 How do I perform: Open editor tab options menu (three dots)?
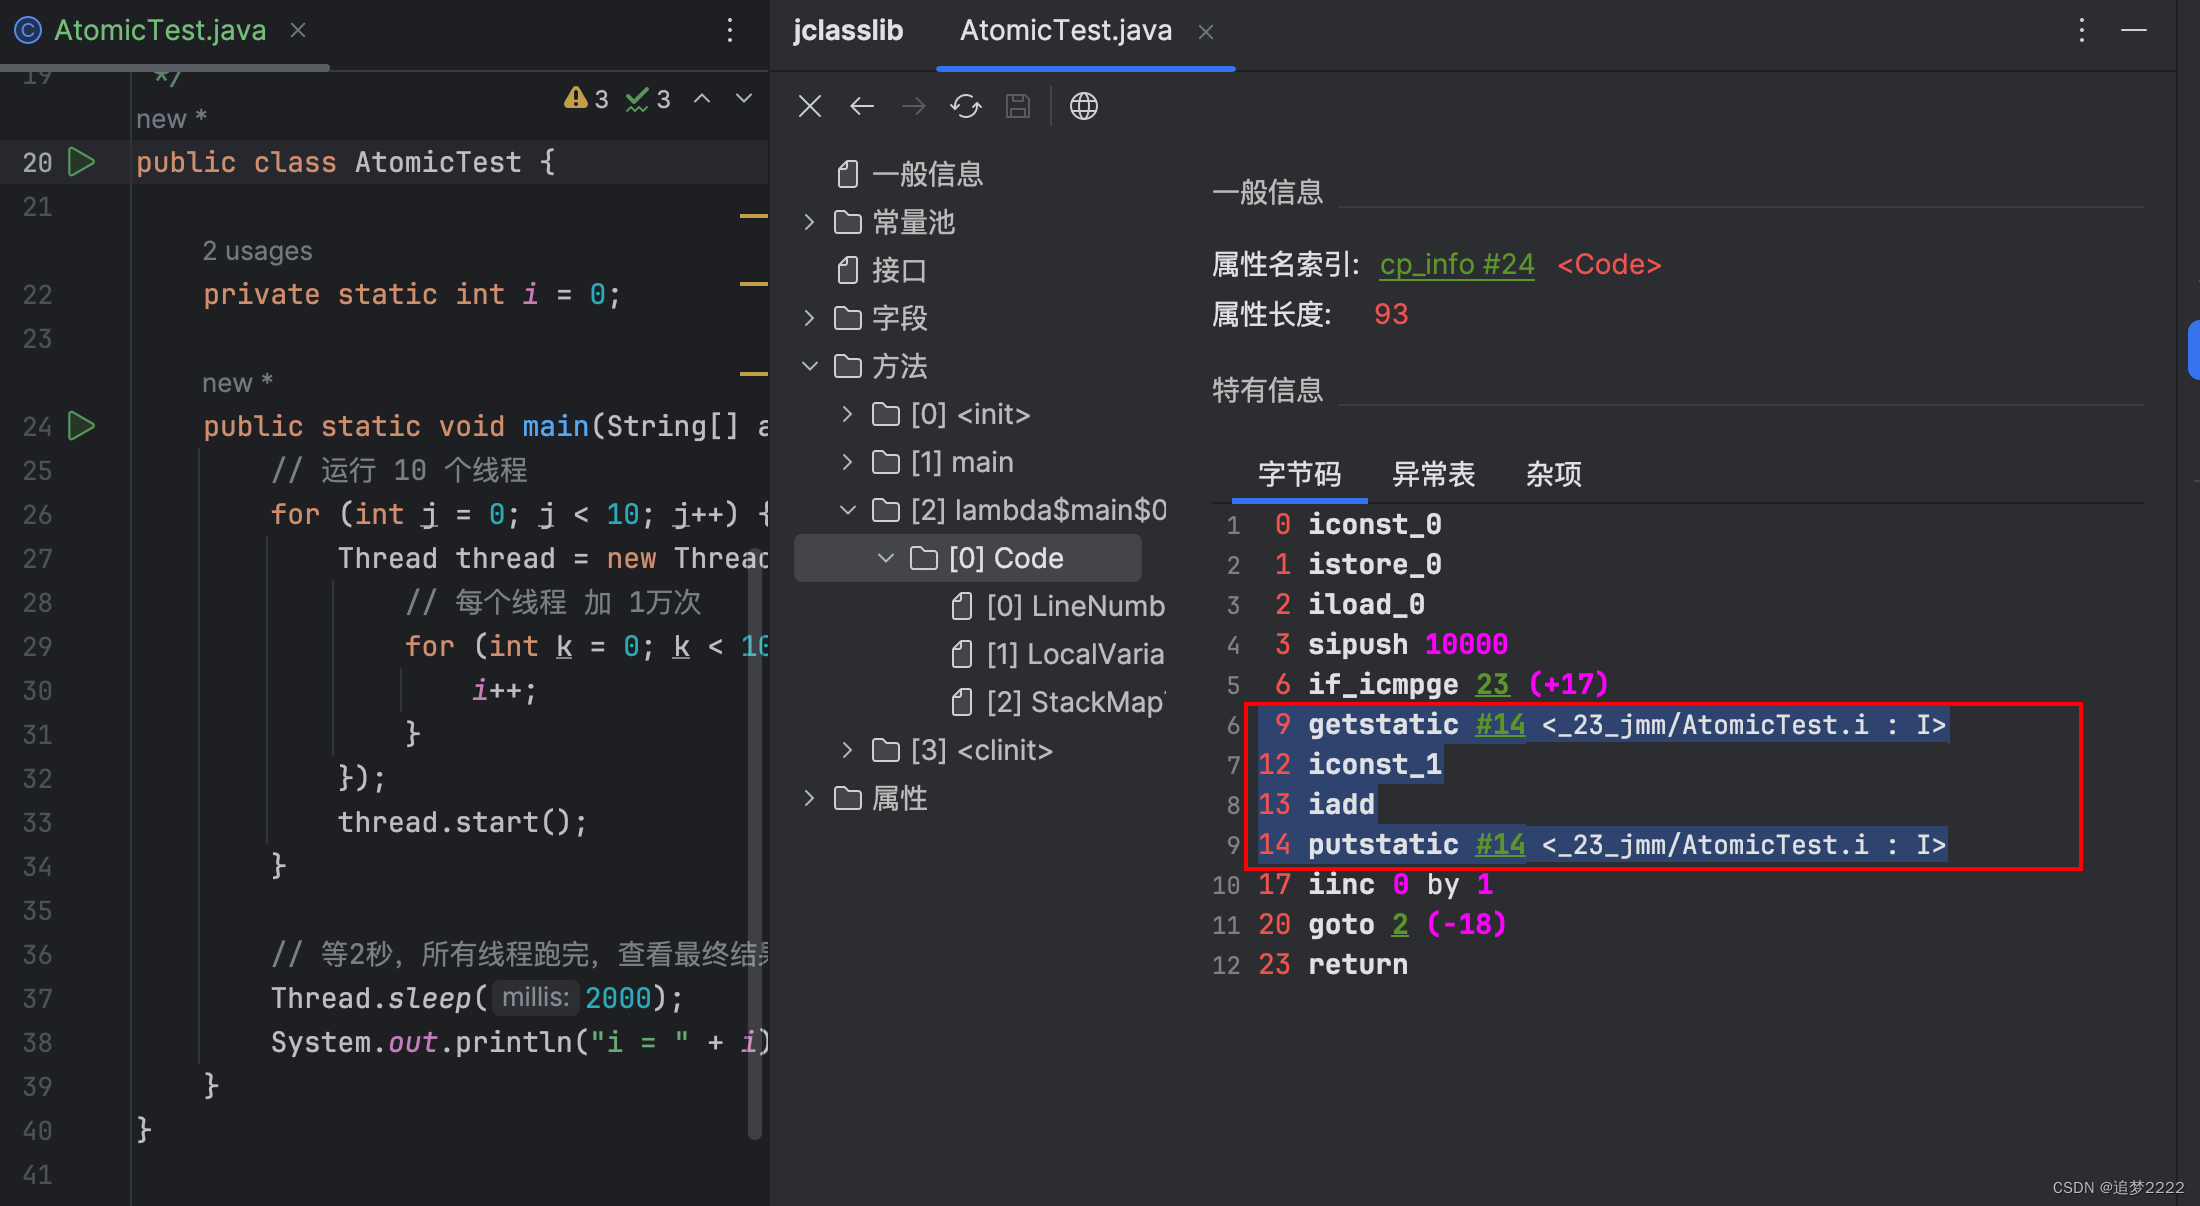point(730,30)
